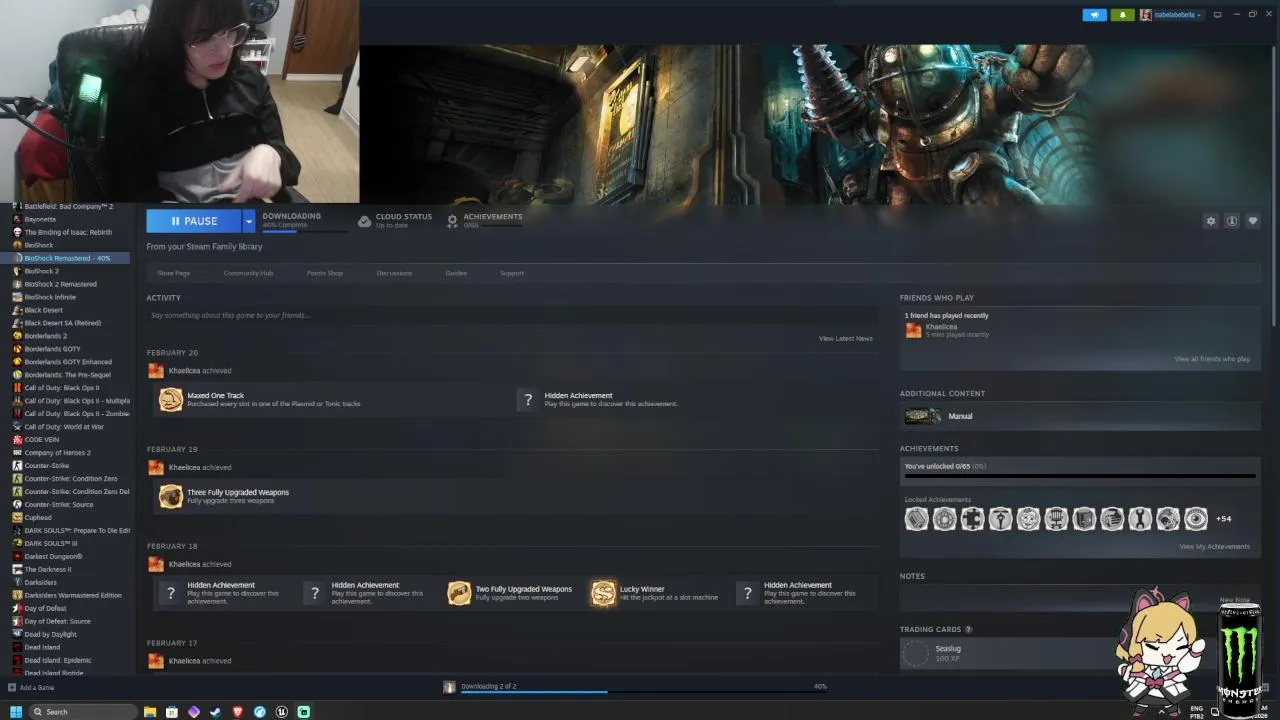The image size is (1280, 720).
Task: Click Three Fully Upgraded Weapons achievement icon
Action: coord(171,497)
